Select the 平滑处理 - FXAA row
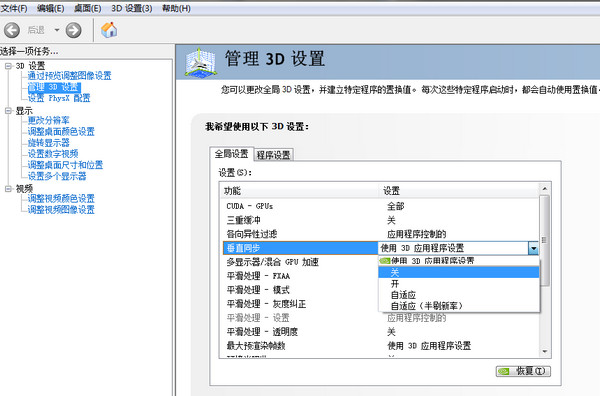 point(300,276)
